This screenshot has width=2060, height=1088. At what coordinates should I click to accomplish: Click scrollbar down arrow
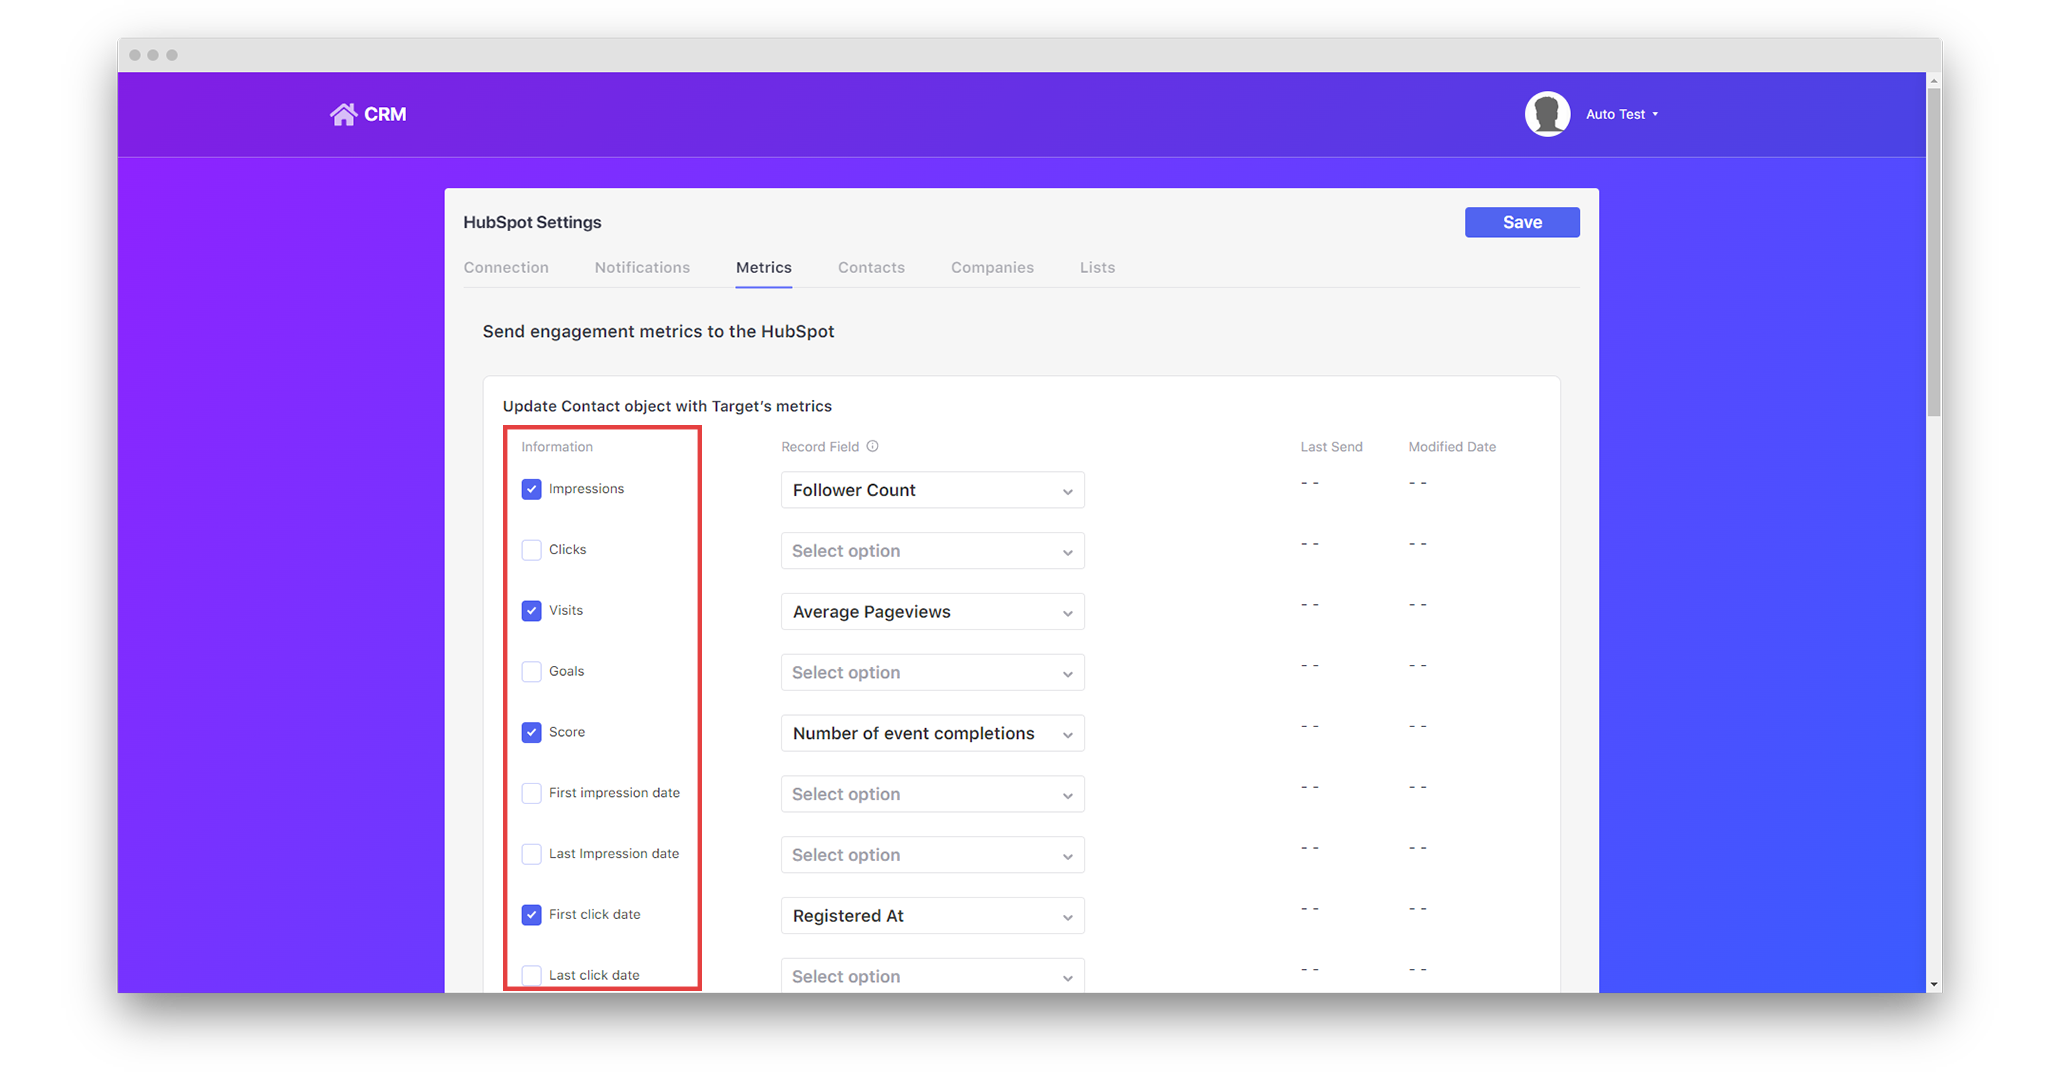tap(1934, 984)
